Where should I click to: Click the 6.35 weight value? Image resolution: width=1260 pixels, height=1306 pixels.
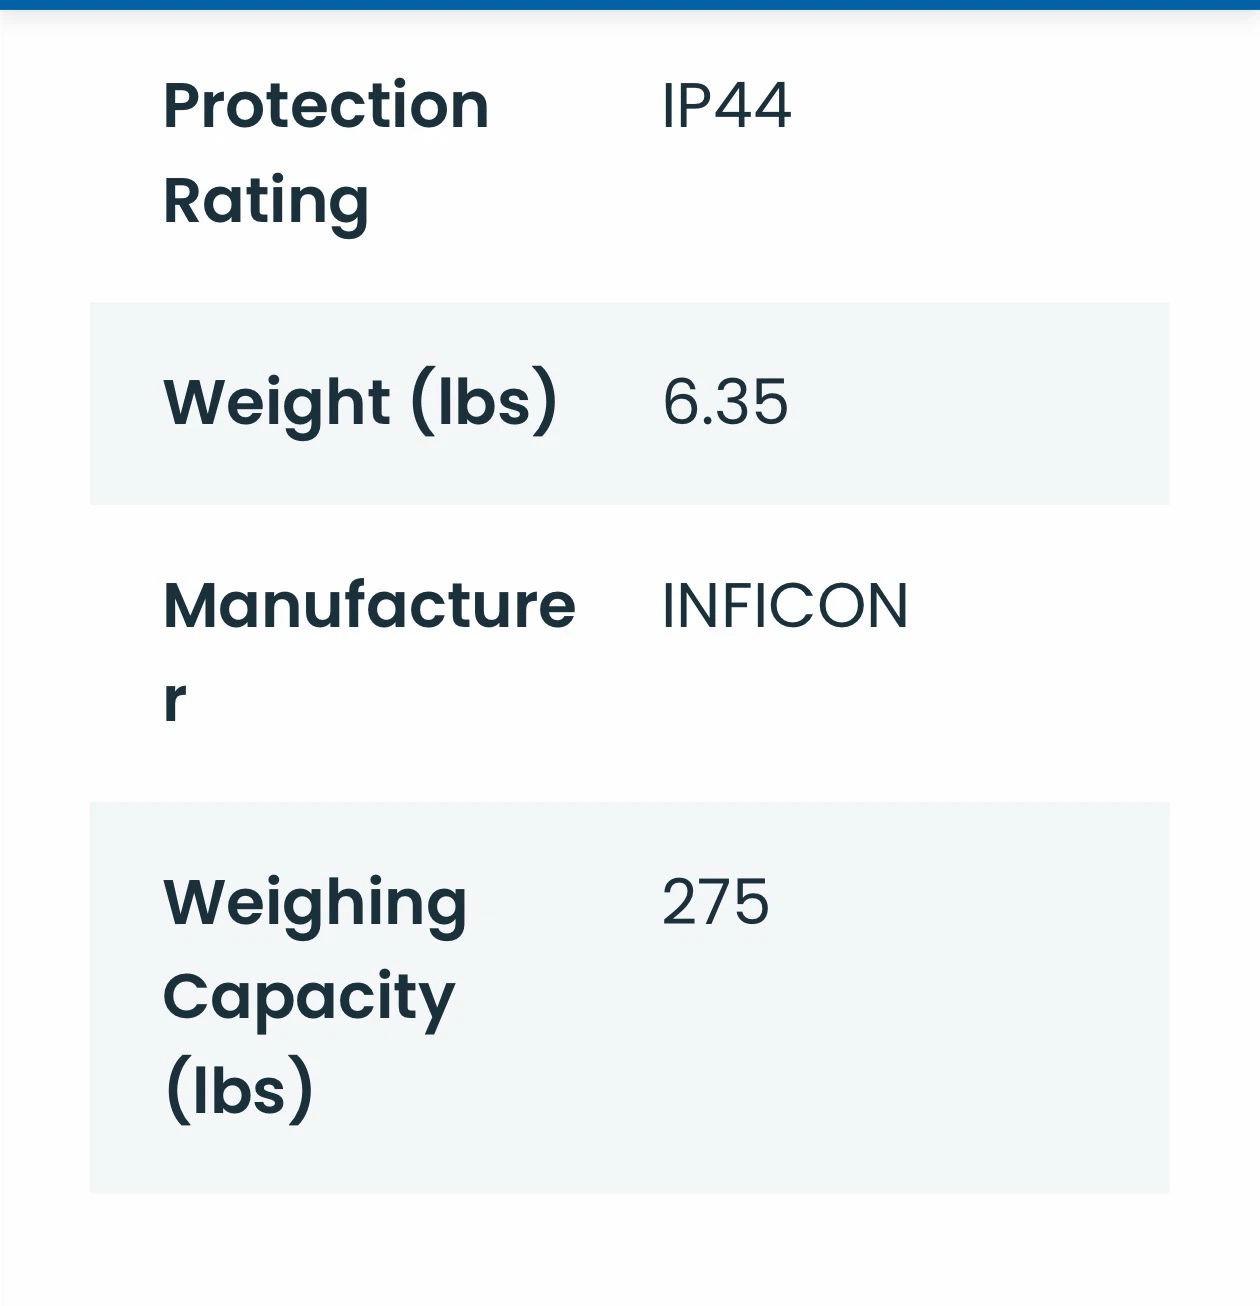(725, 402)
